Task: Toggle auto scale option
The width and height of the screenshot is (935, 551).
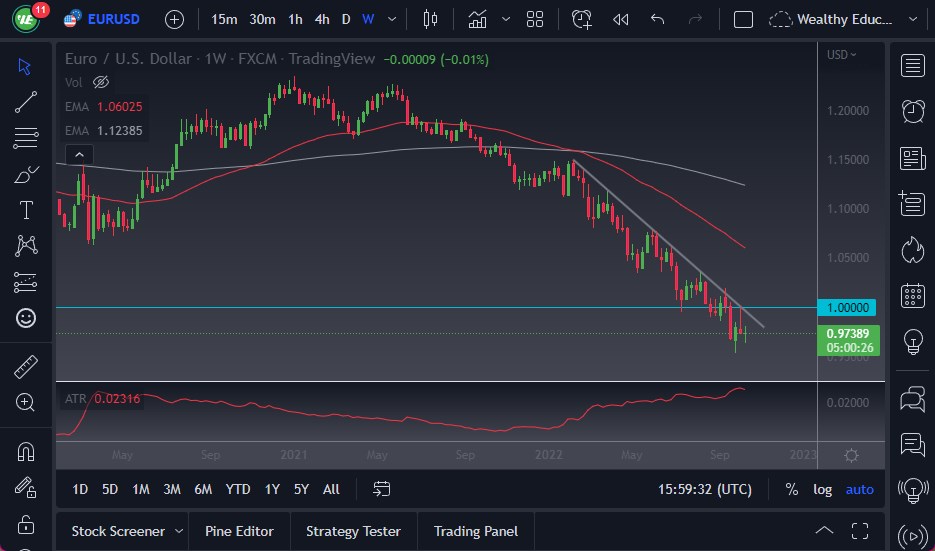Action: [859, 489]
